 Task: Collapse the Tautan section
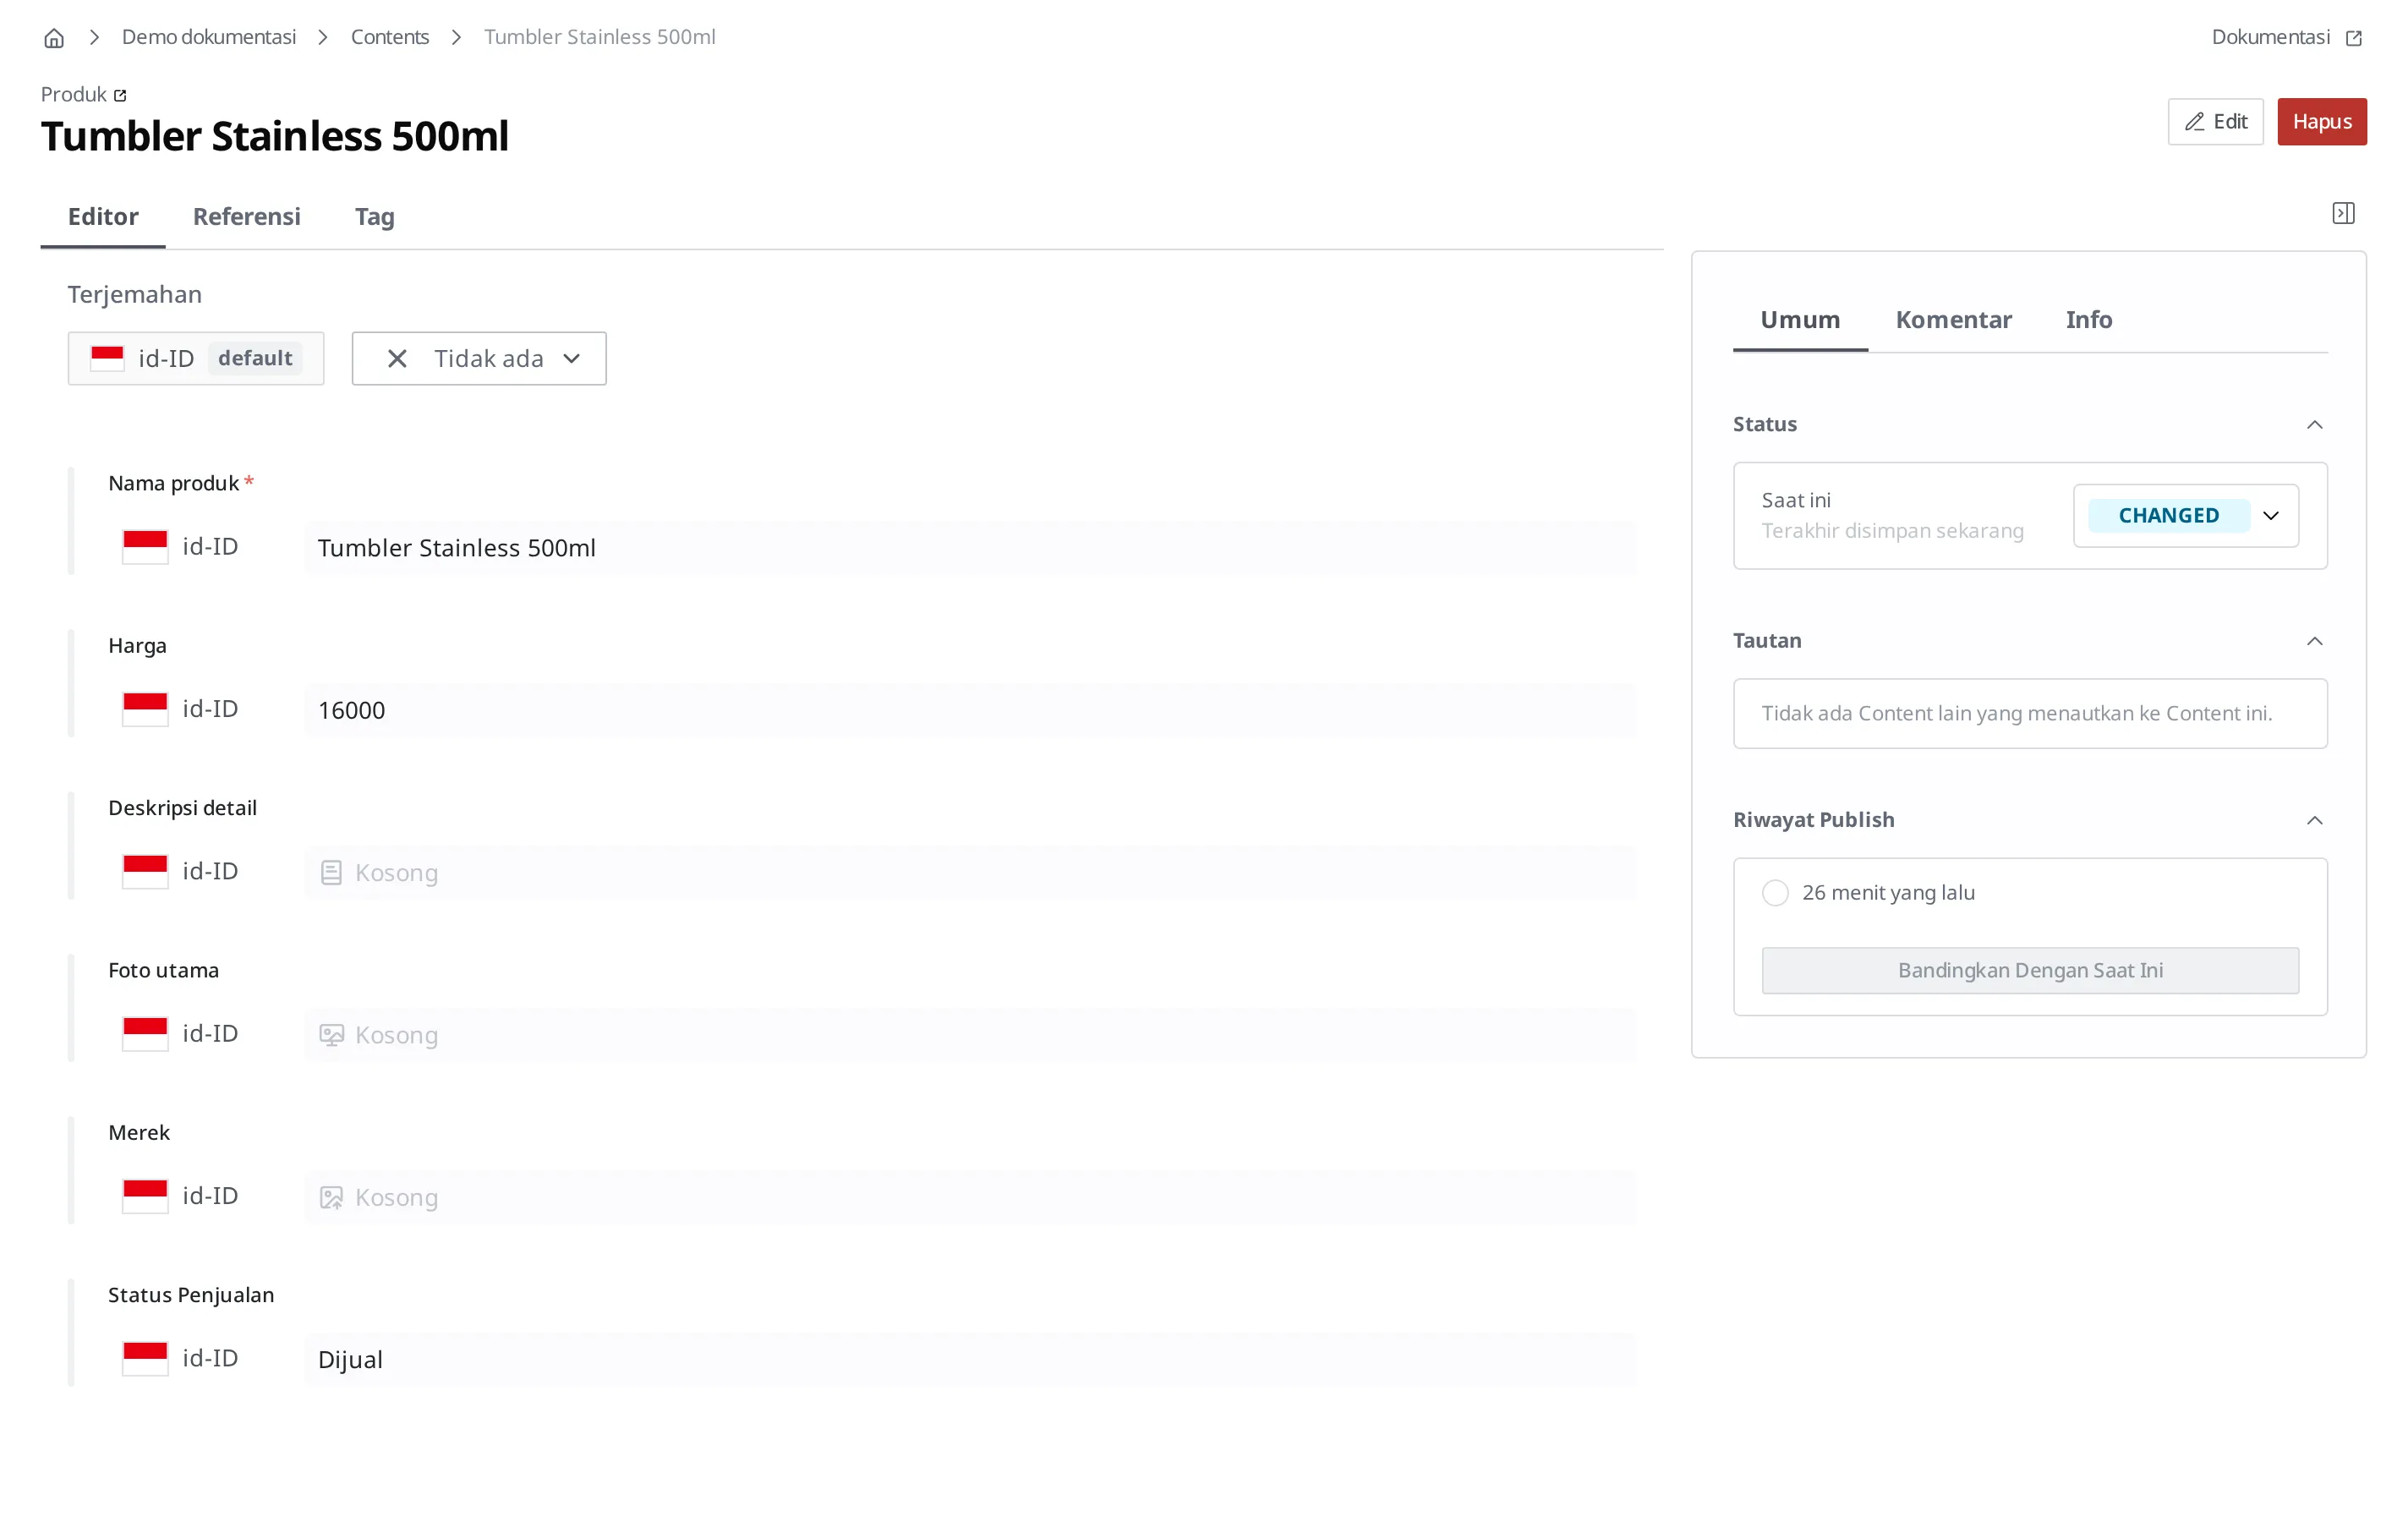[x=2314, y=641]
